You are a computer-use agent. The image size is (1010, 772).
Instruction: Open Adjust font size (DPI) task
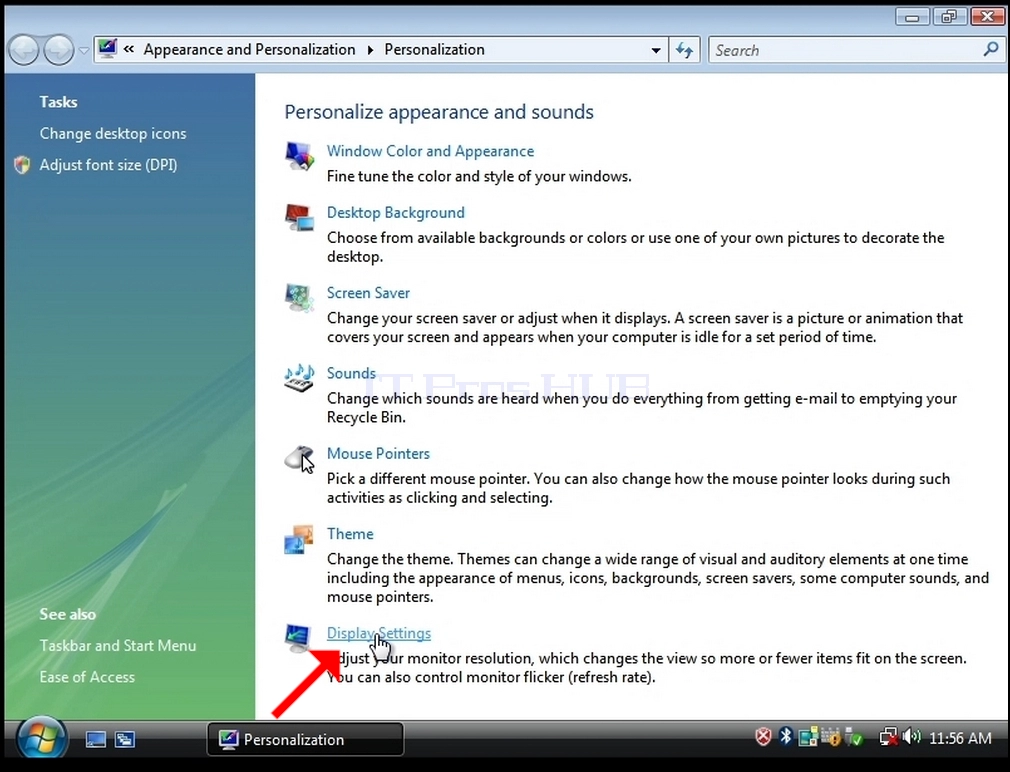click(x=108, y=165)
